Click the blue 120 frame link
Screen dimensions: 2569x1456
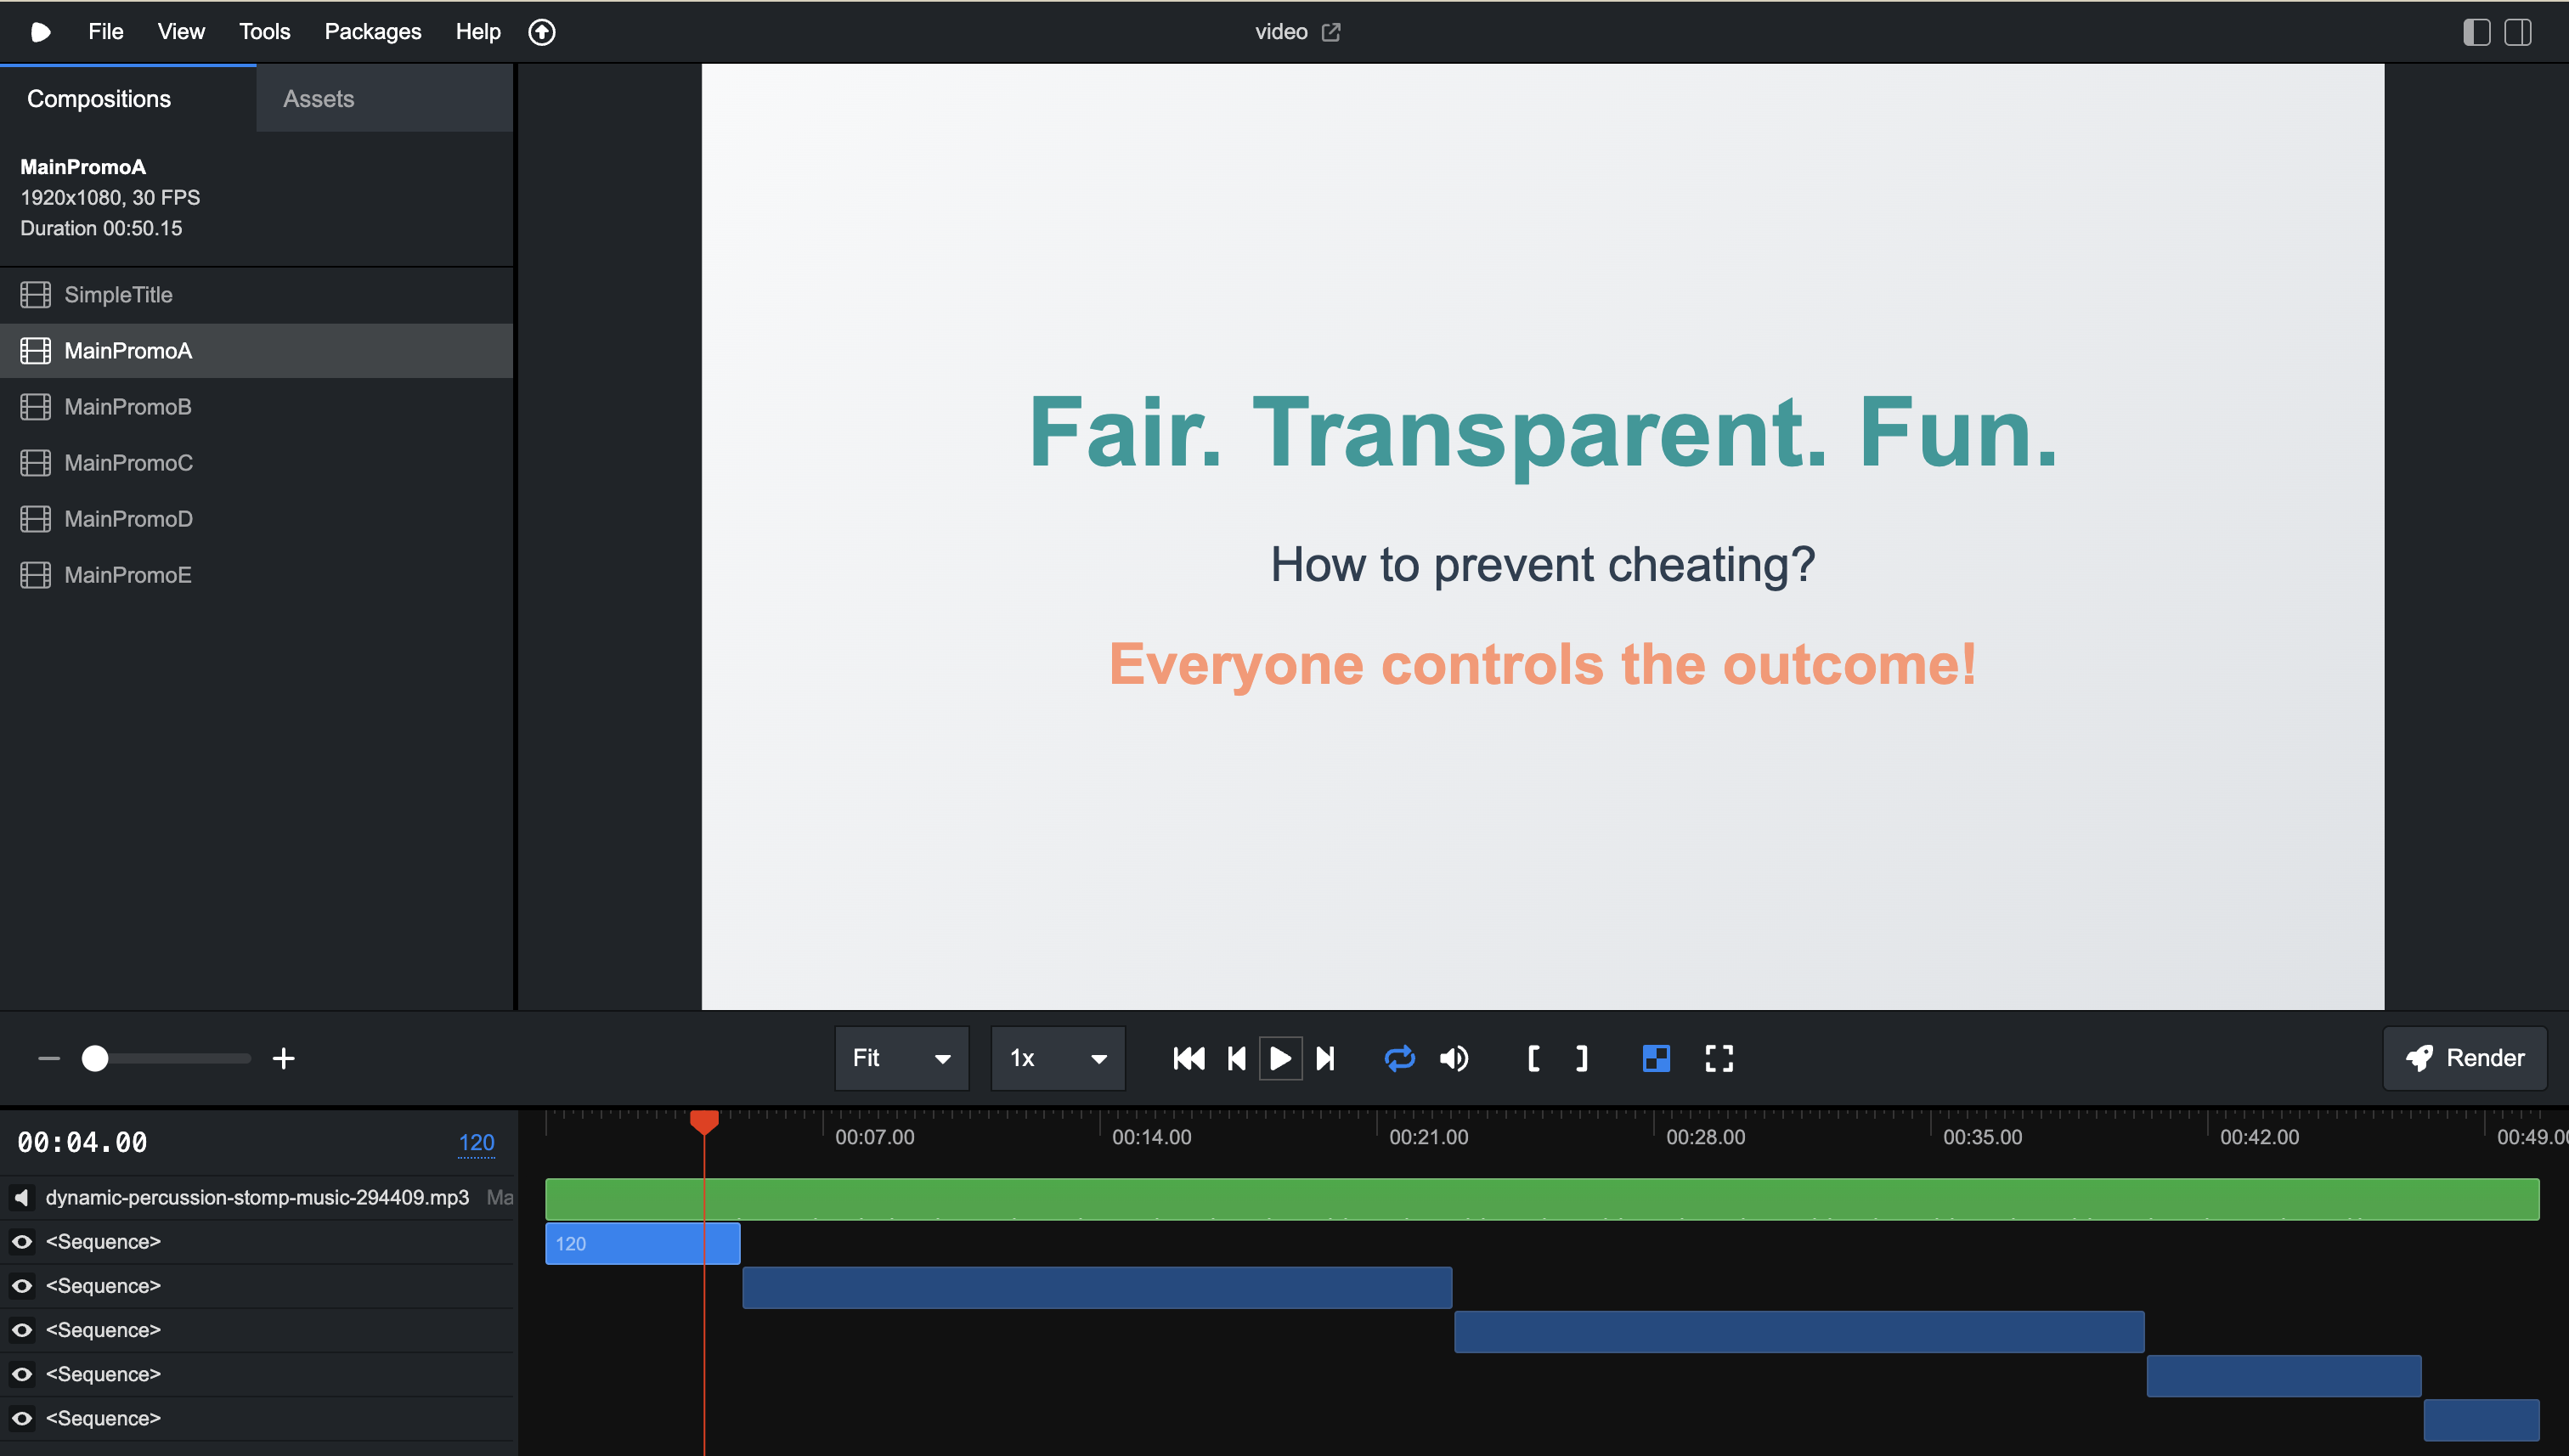point(477,1141)
